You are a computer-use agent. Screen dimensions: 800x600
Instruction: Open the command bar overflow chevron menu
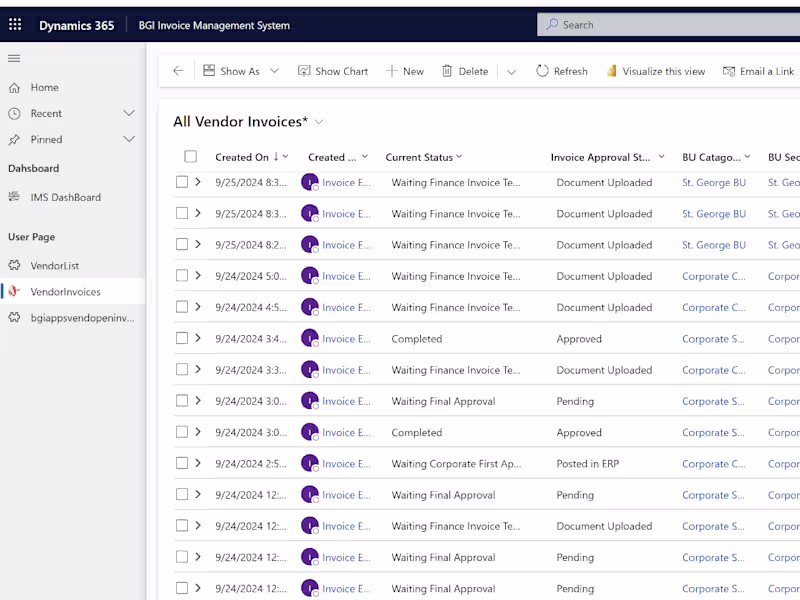pyautogui.click(x=513, y=71)
